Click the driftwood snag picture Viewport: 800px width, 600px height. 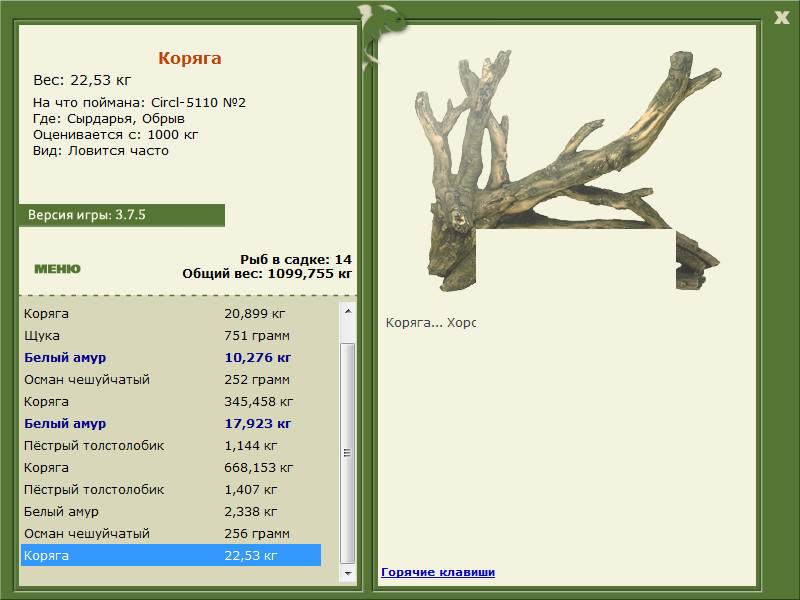click(x=568, y=170)
